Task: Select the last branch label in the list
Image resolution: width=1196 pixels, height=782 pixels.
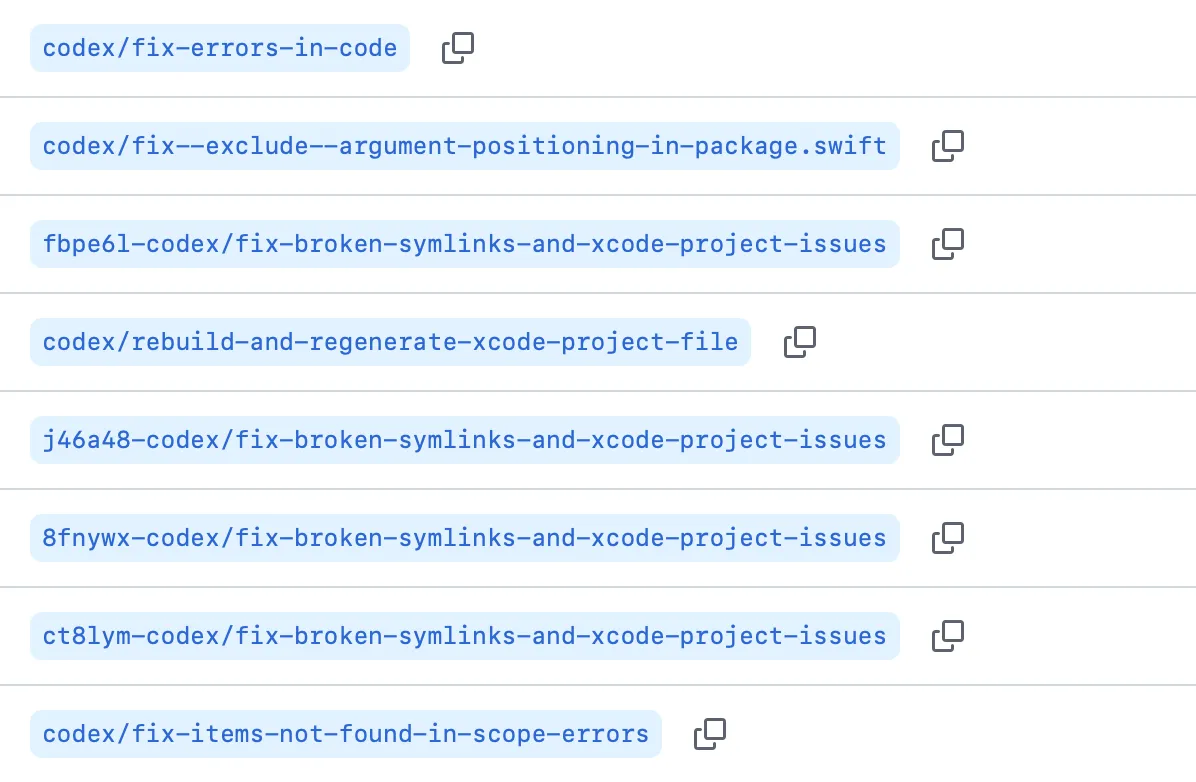Action: [345, 734]
